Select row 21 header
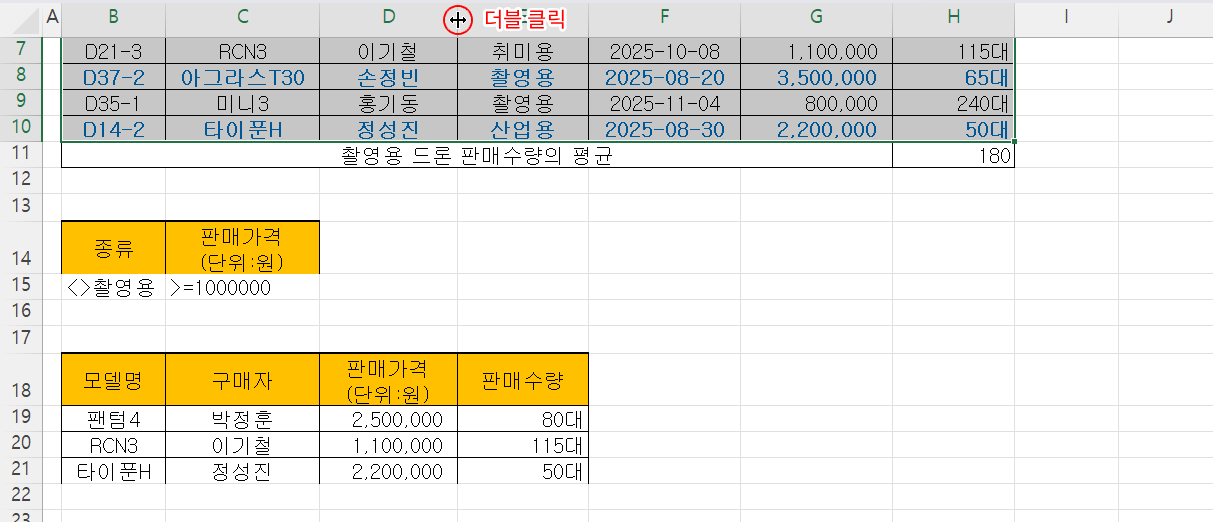The height and width of the screenshot is (522, 1213). [20, 470]
